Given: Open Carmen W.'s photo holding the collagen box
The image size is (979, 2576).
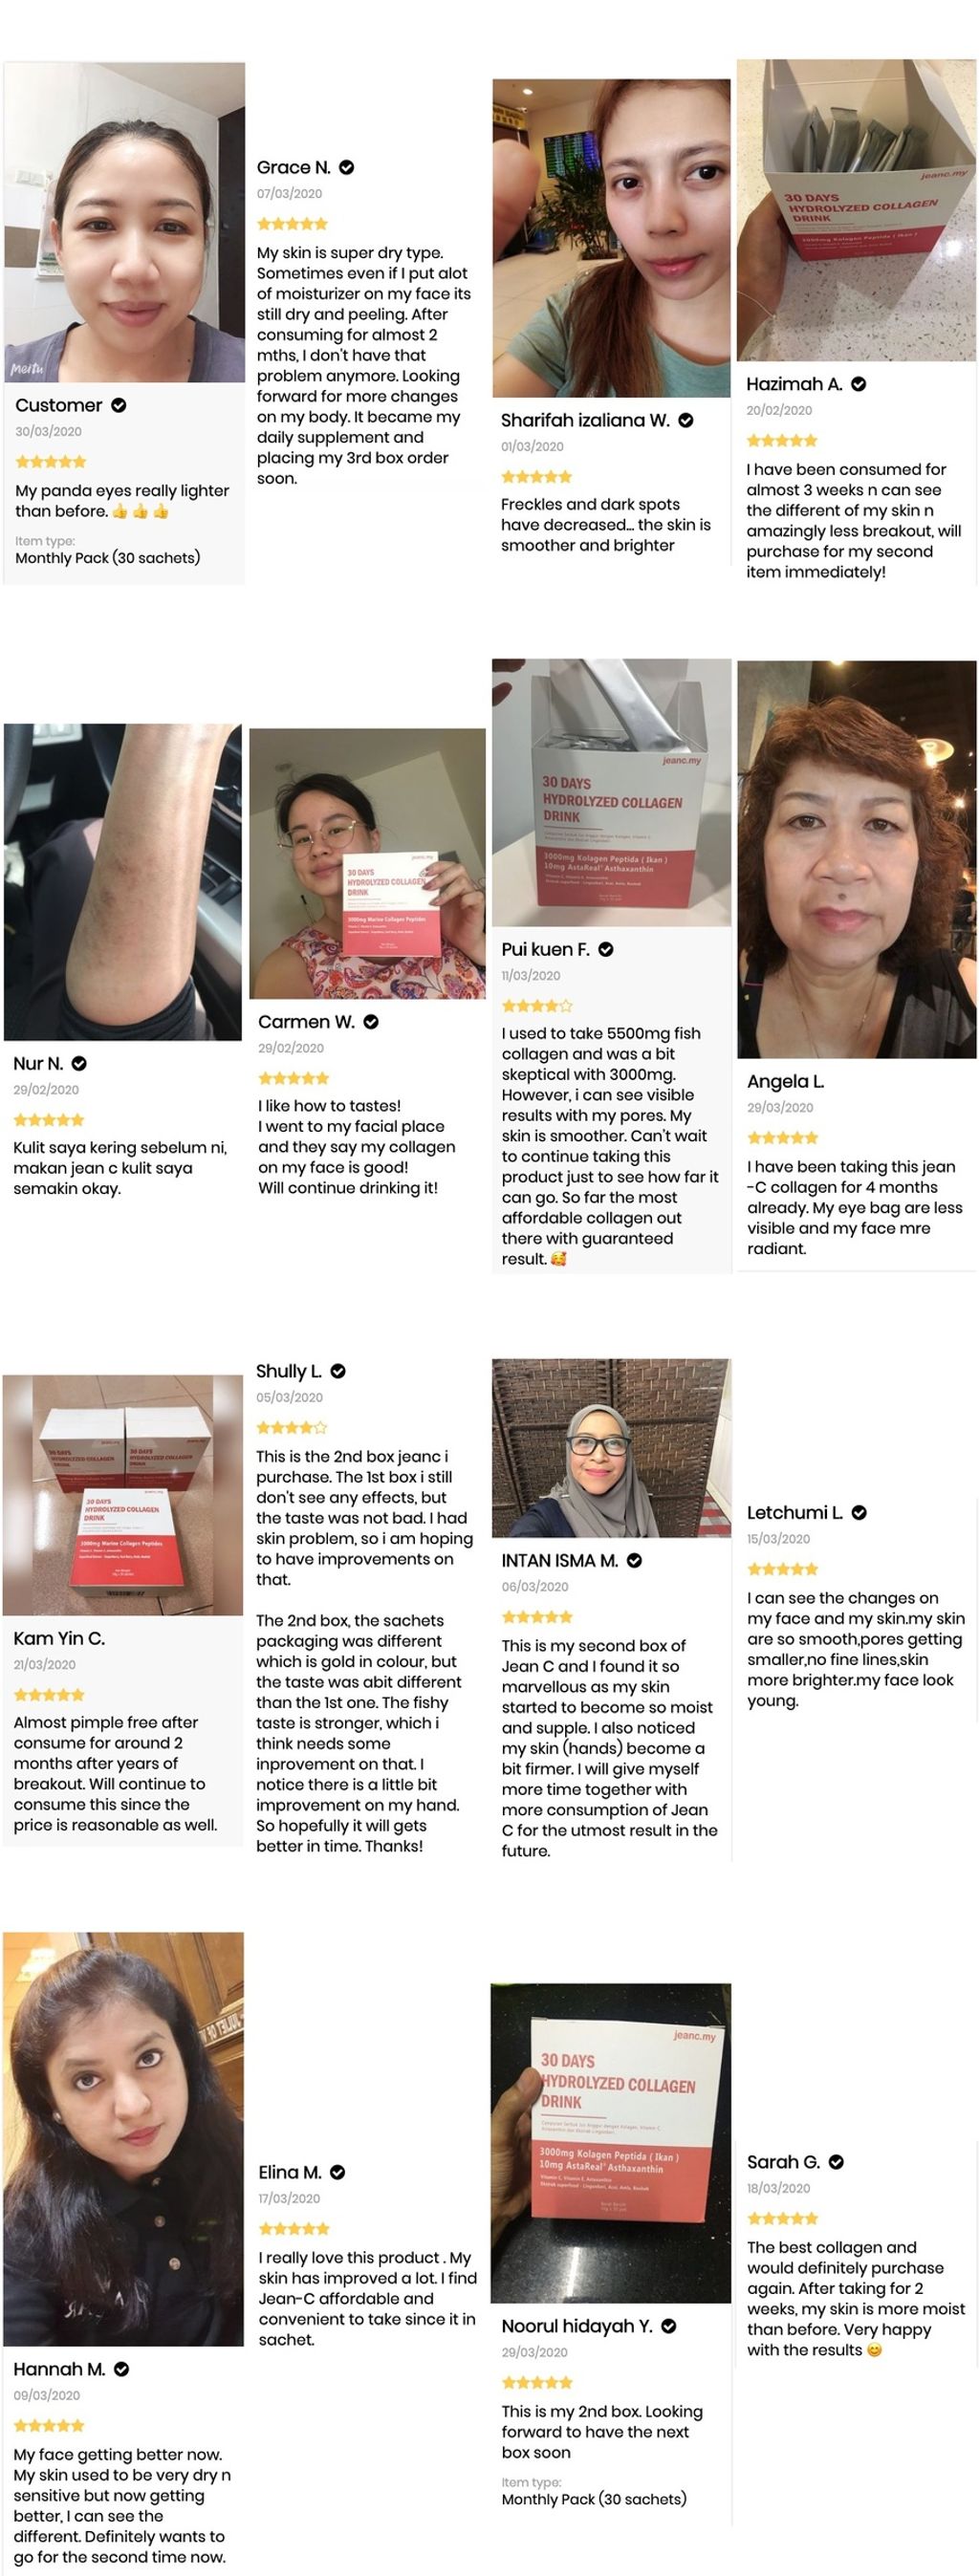Looking at the screenshot, I should coord(368,864).
